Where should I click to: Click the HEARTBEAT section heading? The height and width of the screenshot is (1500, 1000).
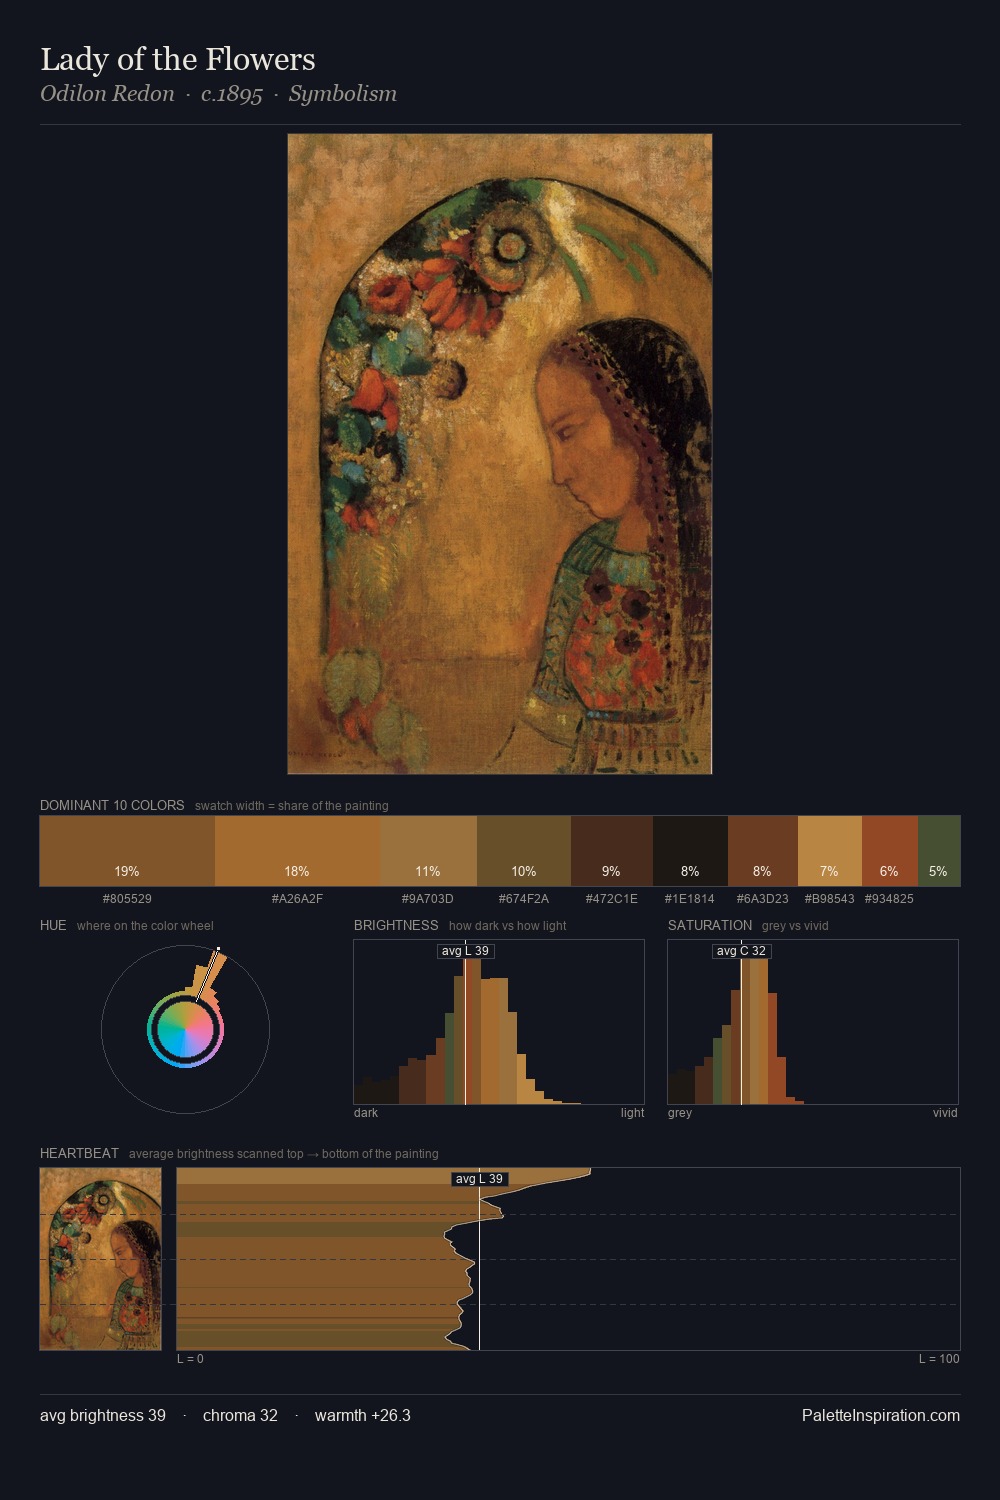(x=79, y=1153)
